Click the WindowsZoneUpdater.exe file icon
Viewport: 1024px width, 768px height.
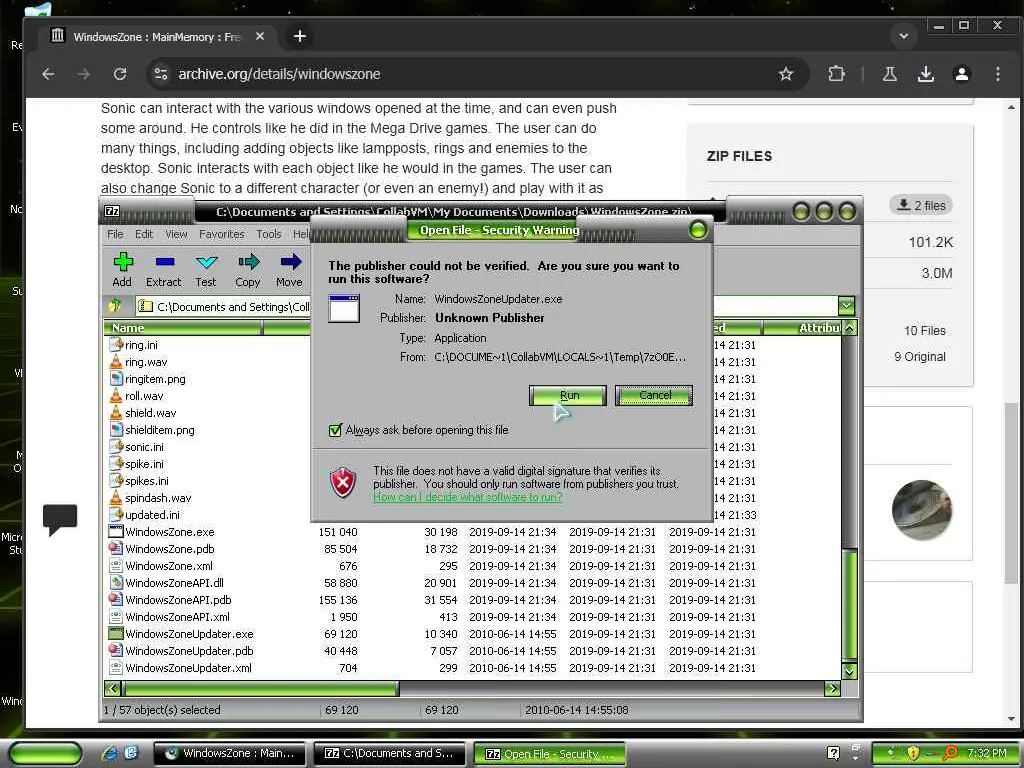116,633
